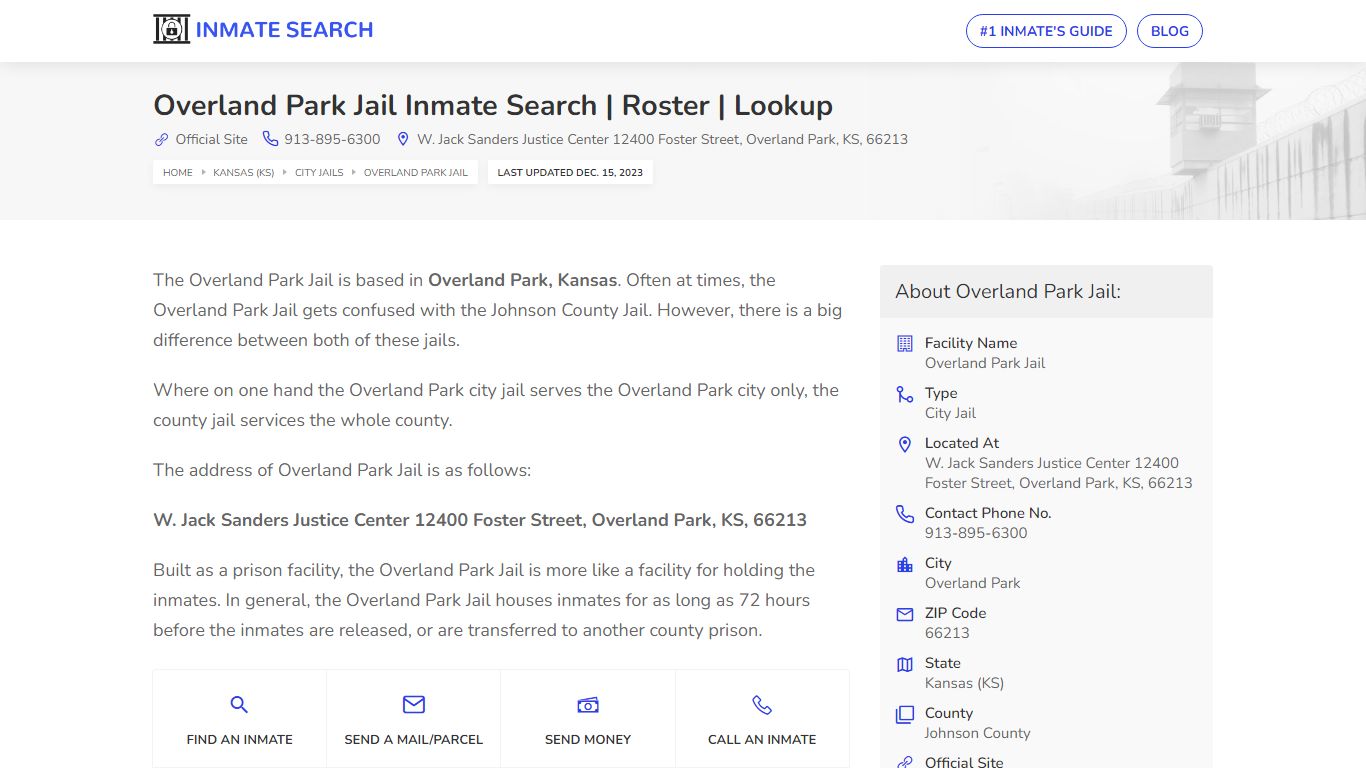Screen dimensions: 1366x768
Task: Click the link icon beside sidebar Official Site
Action: pyautogui.click(x=905, y=762)
